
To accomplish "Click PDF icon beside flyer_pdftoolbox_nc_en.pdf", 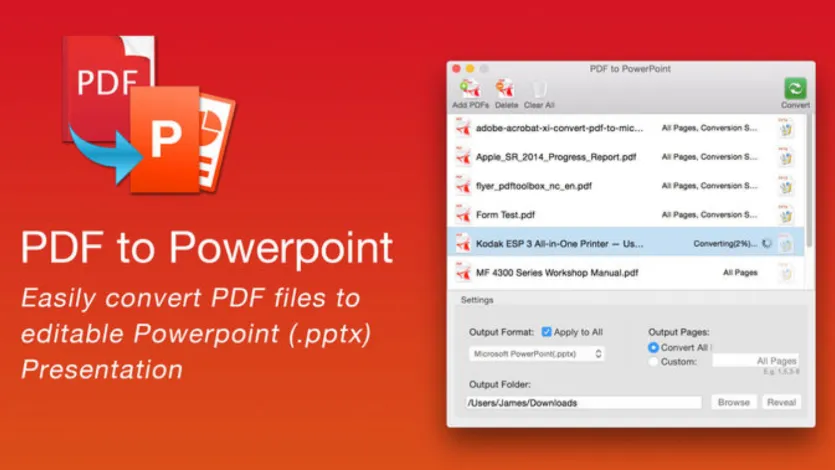I will click(463, 186).
